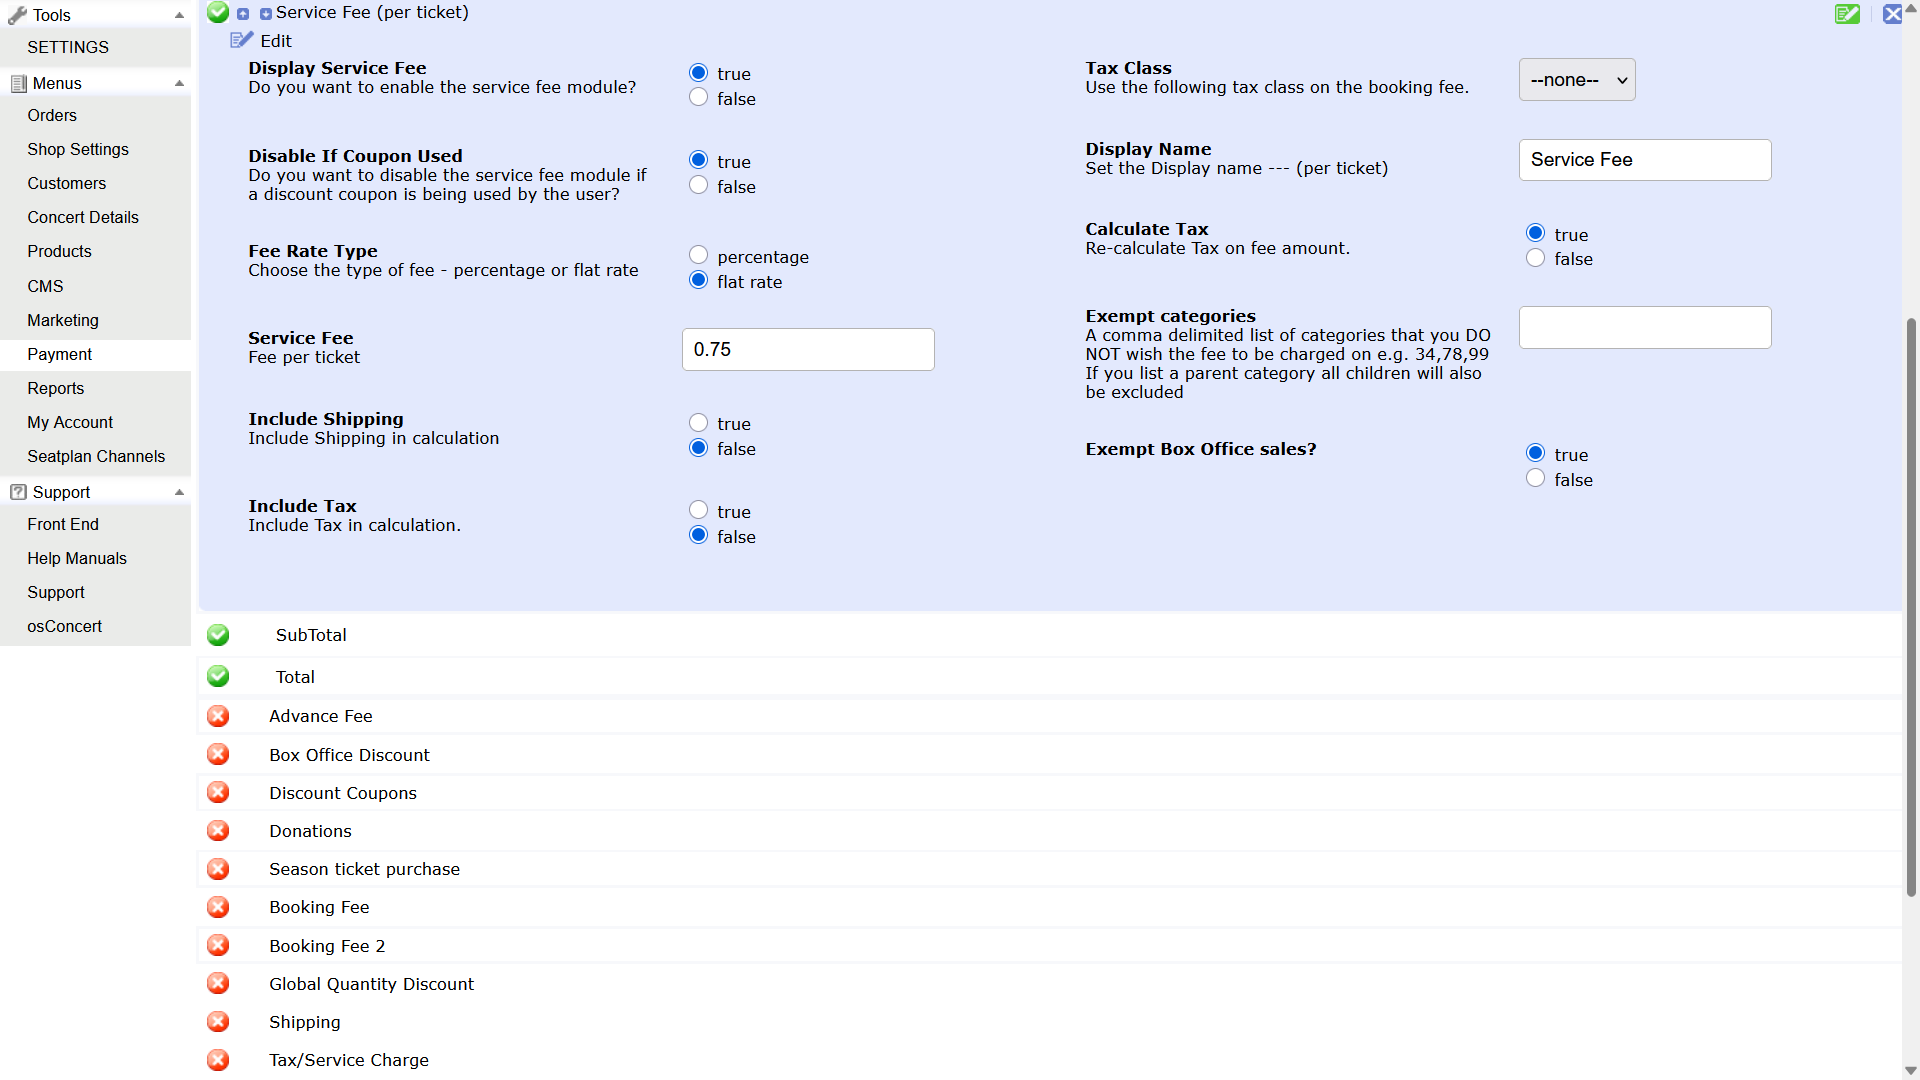This screenshot has width=1920, height=1080.
Task: Click the Service Fee amount field
Action: 808,349
